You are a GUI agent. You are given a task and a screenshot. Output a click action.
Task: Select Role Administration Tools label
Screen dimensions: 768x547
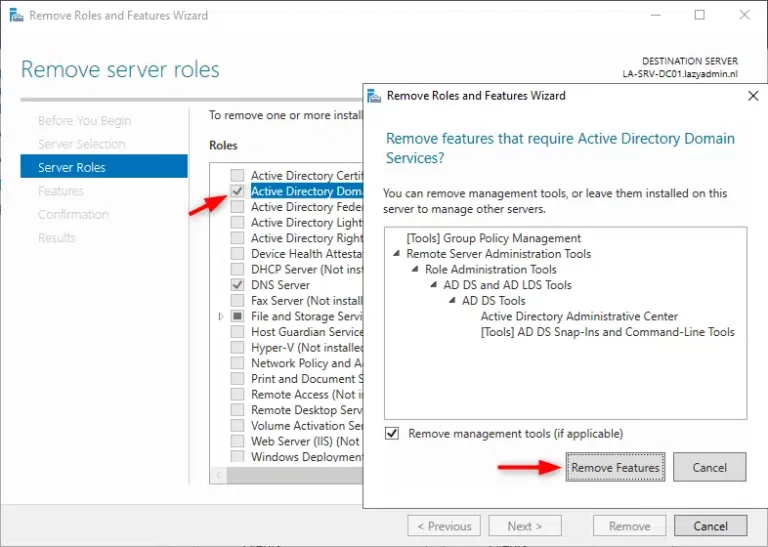click(491, 269)
